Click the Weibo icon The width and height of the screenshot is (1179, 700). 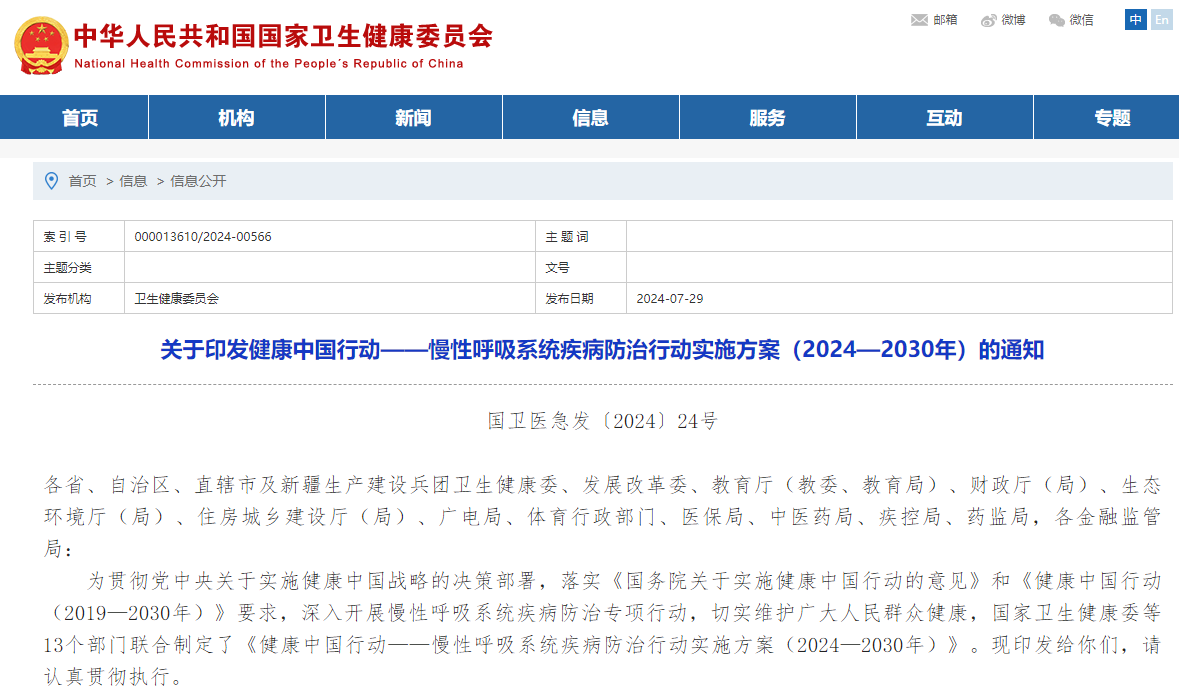(x=989, y=20)
